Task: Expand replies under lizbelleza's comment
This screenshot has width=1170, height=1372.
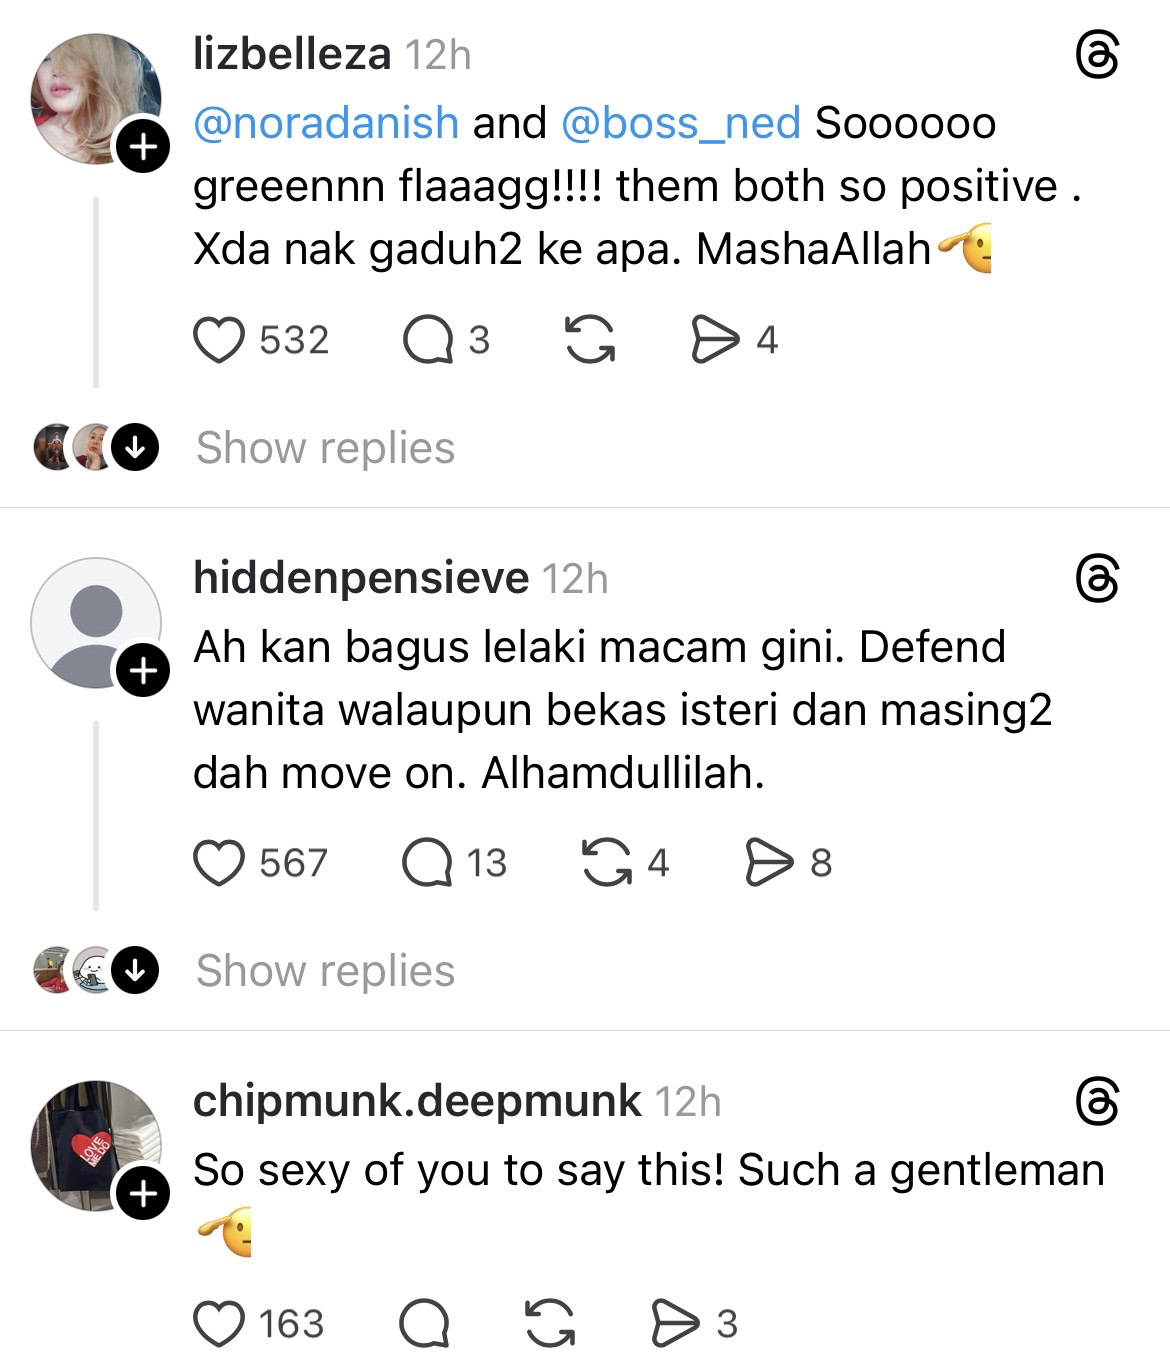Action: tap(325, 447)
